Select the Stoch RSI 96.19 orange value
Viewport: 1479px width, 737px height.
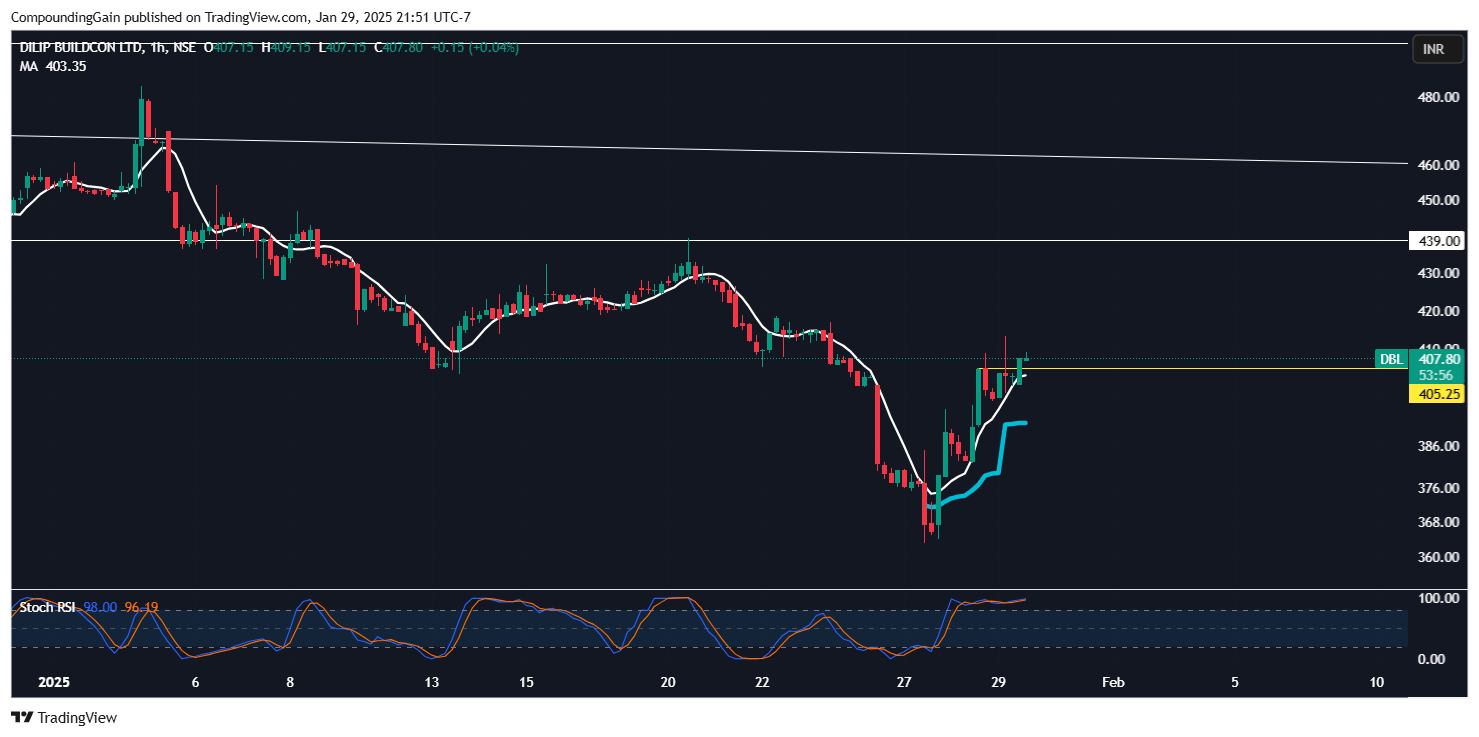[141, 607]
